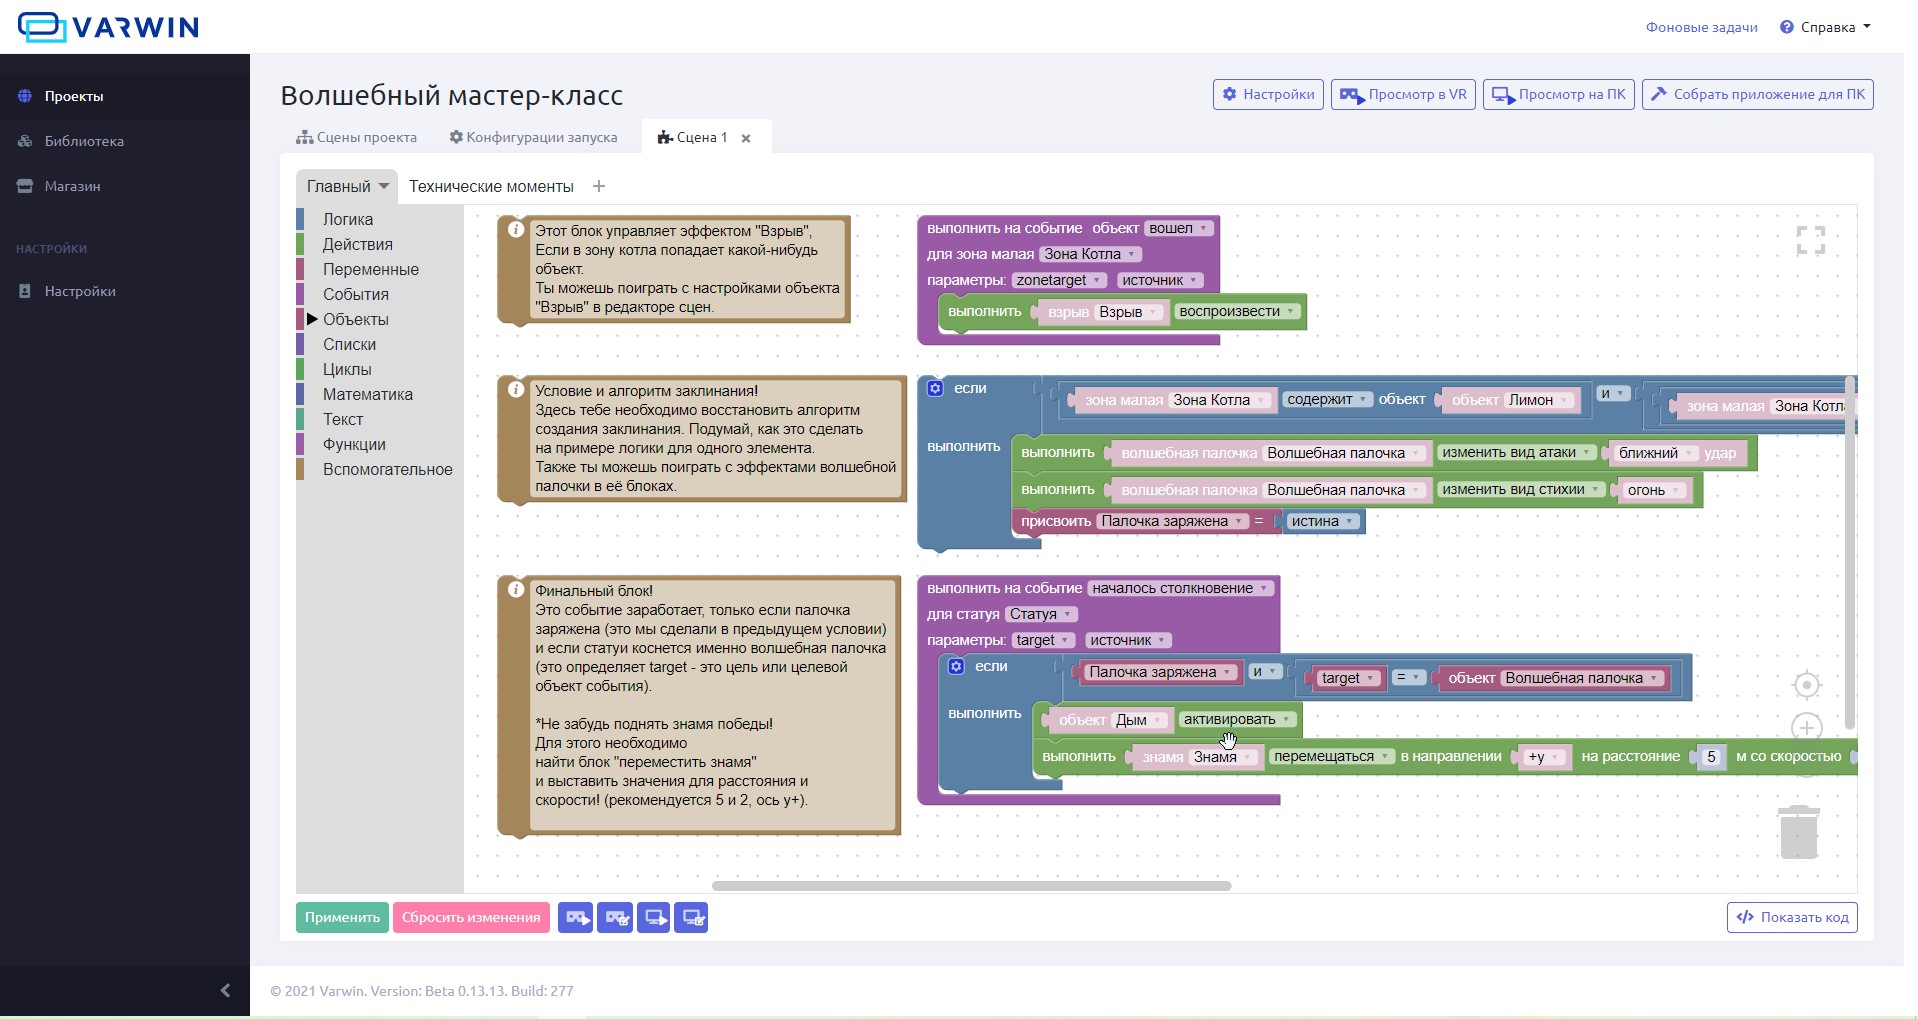The height and width of the screenshot is (1019, 1918).
Task: Close the Сцена 1 tab
Action: coord(746,138)
